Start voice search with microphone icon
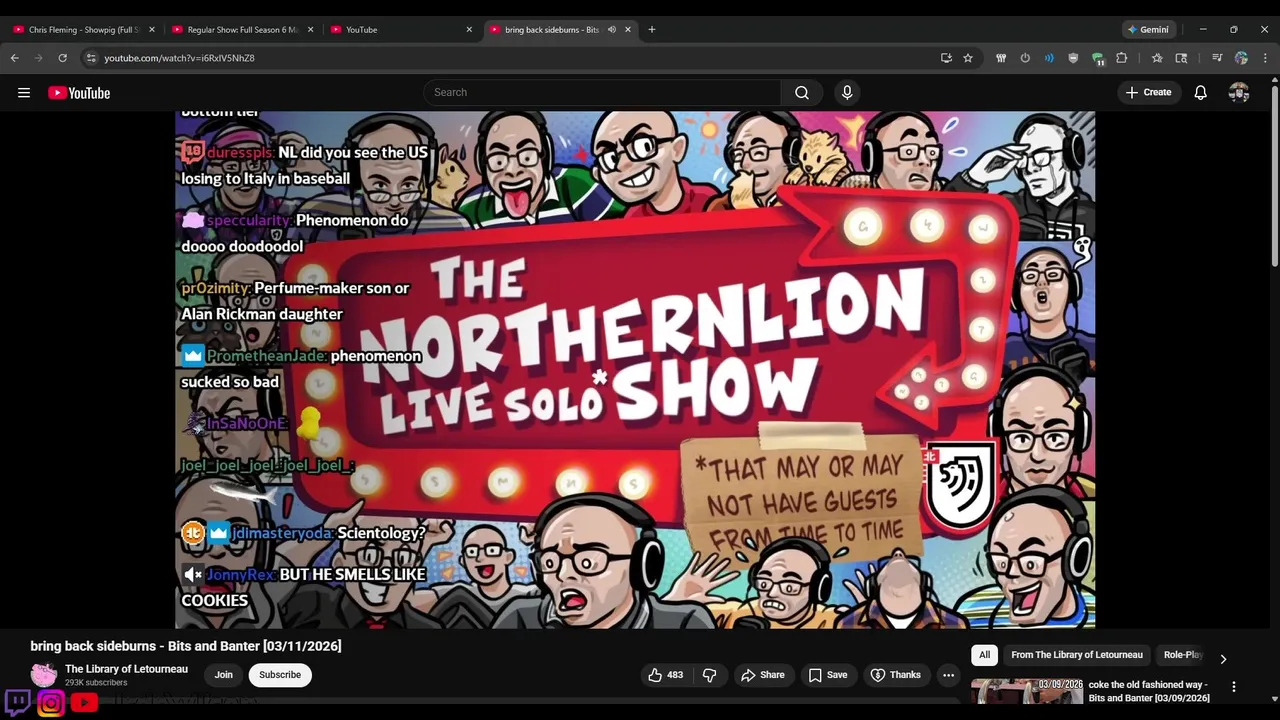Viewport: 1280px width, 720px height. [x=847, y=92]
